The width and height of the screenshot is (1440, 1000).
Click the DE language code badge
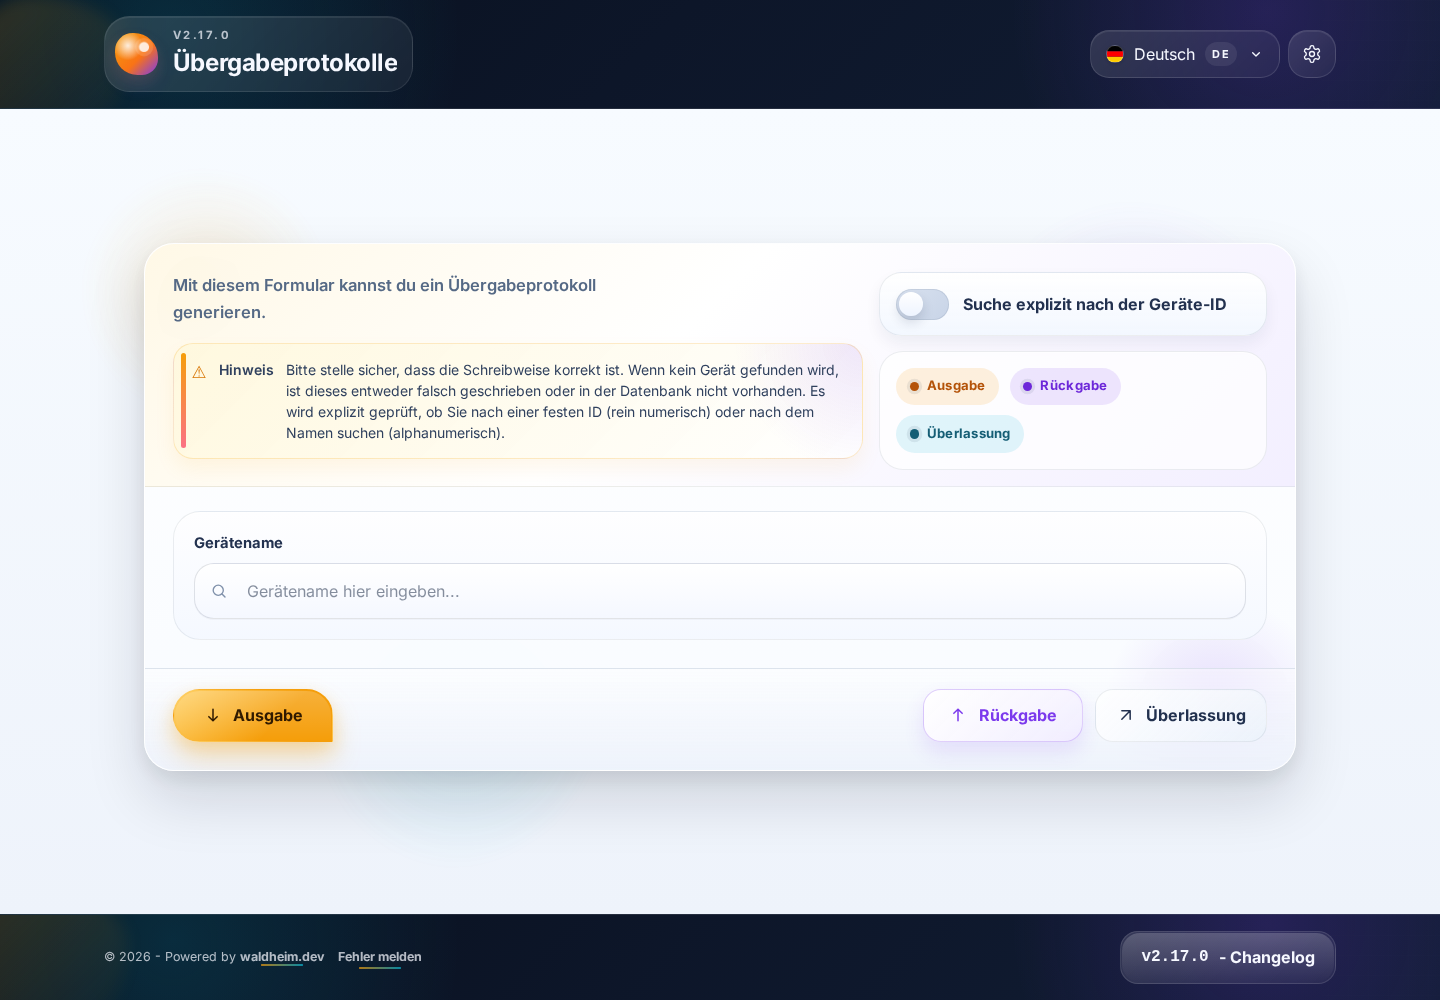tap(1220, 54)
